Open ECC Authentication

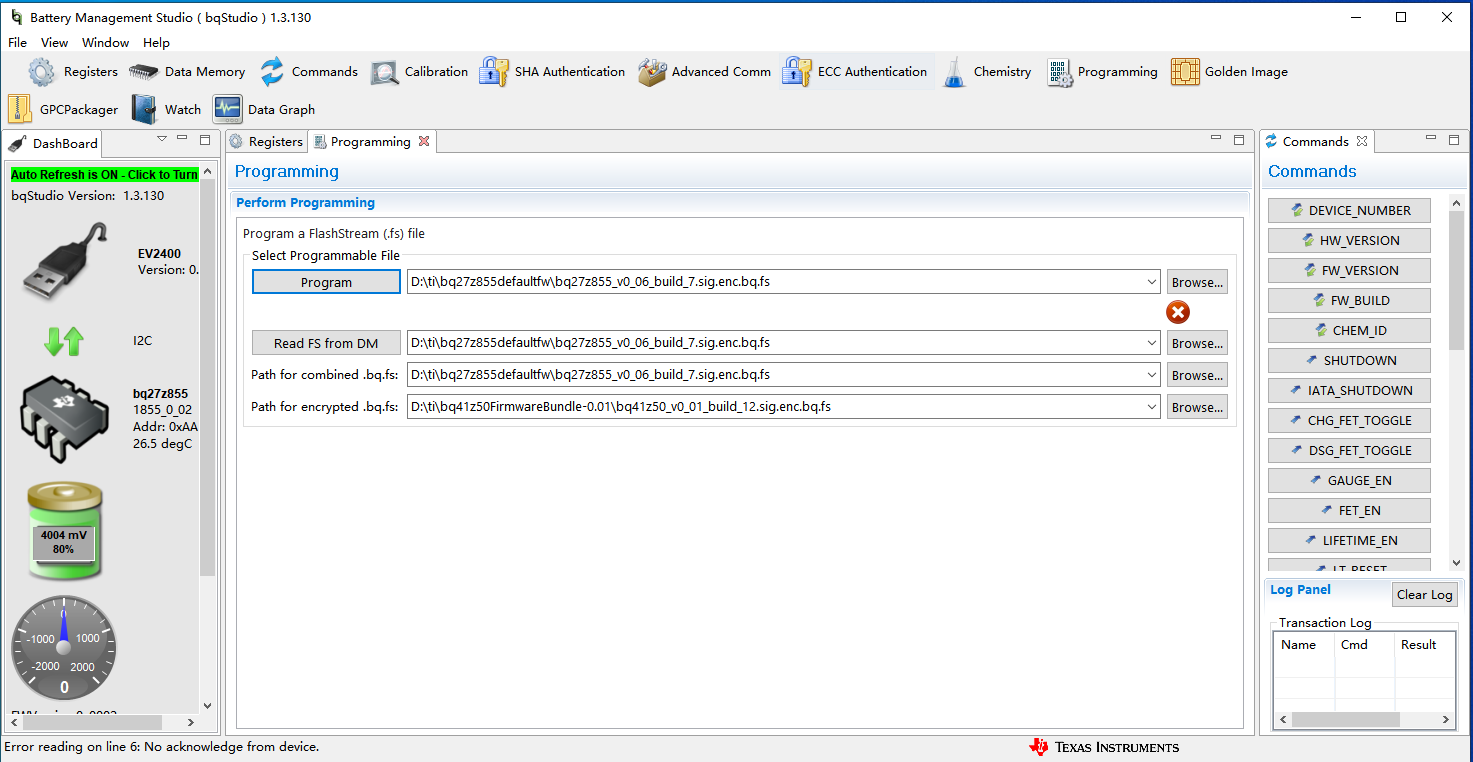pos(855,72)
